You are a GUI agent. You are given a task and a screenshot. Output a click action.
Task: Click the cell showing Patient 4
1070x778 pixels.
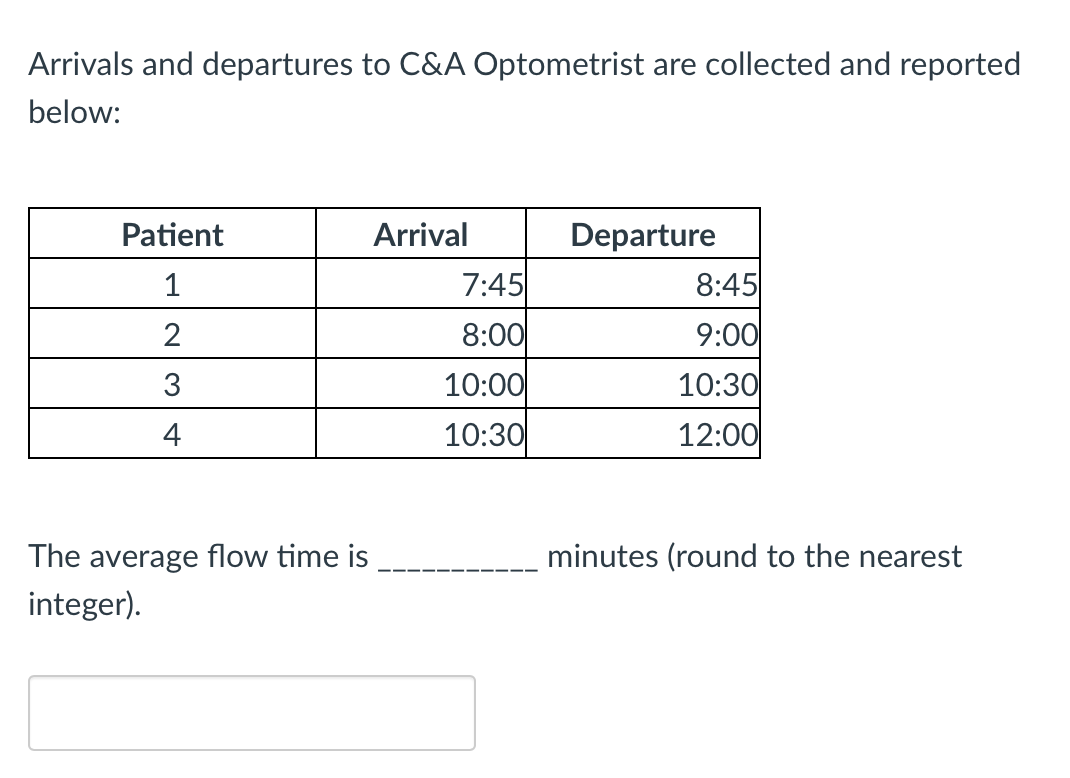pos(171,434)
